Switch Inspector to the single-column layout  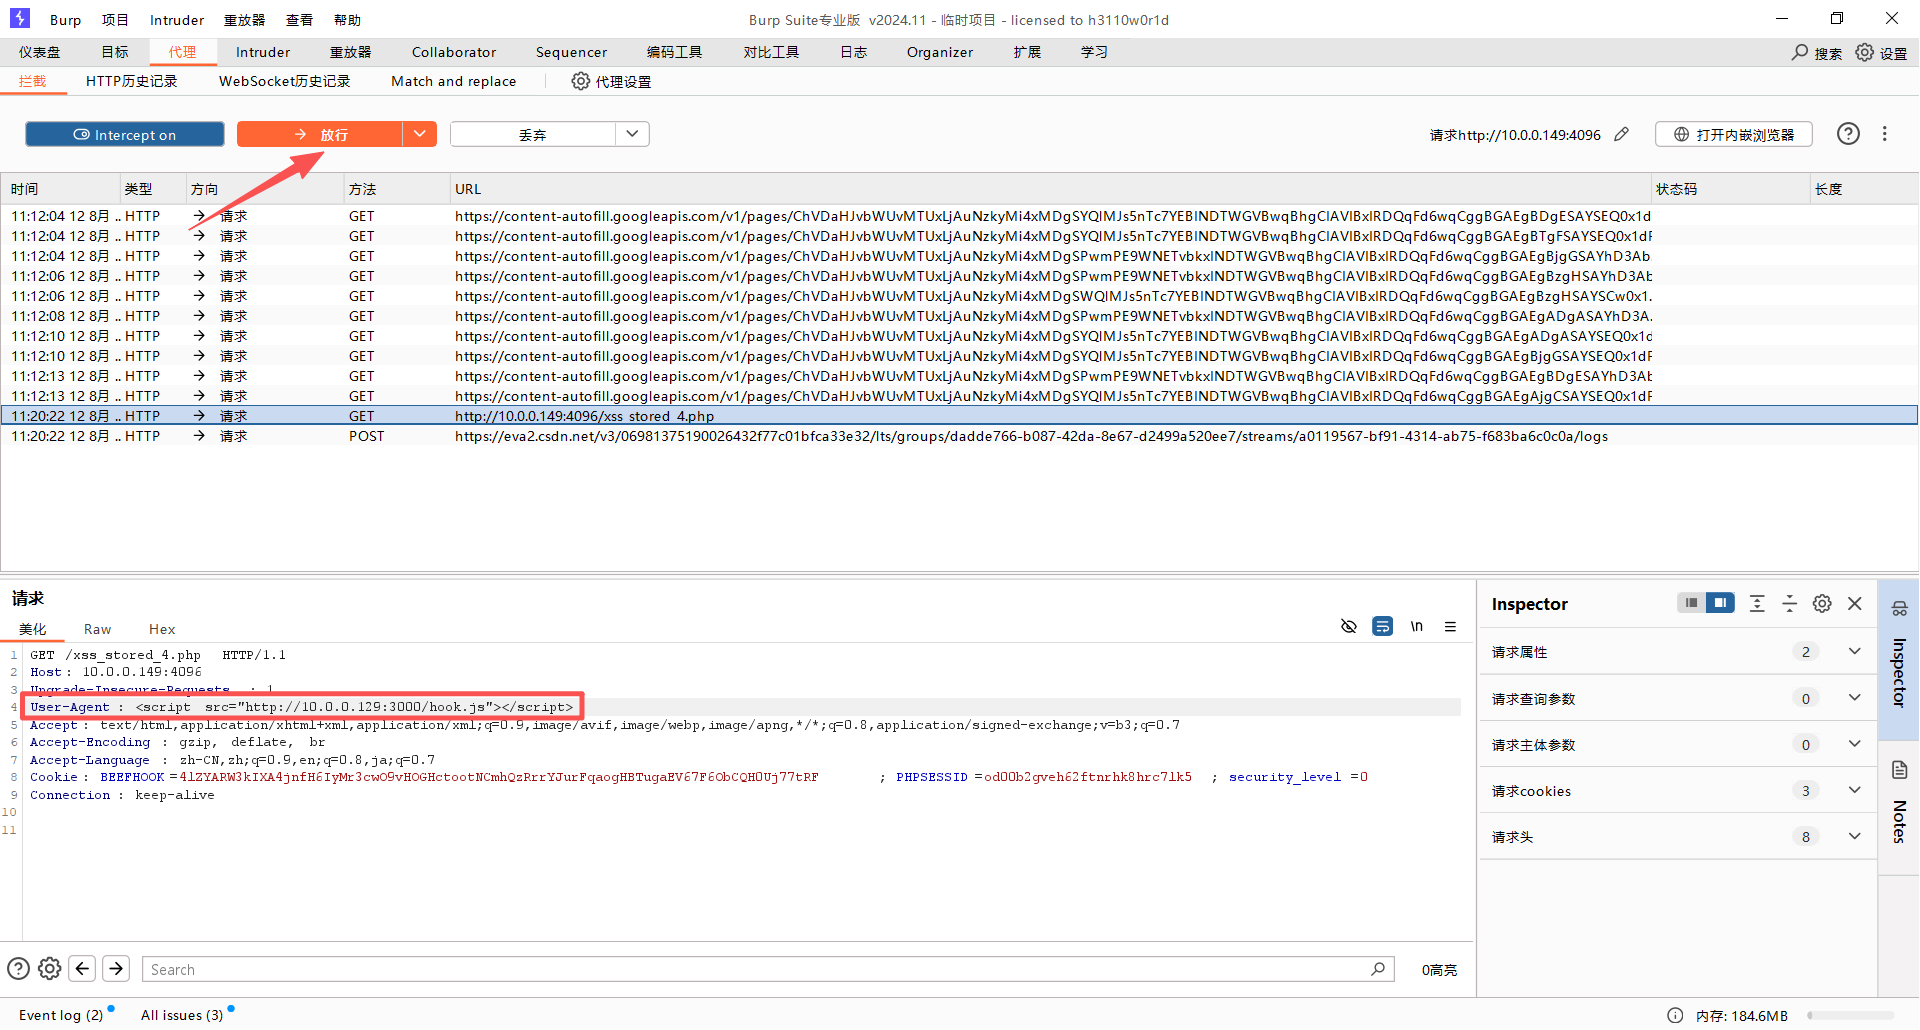click(x=1691, y=603)
